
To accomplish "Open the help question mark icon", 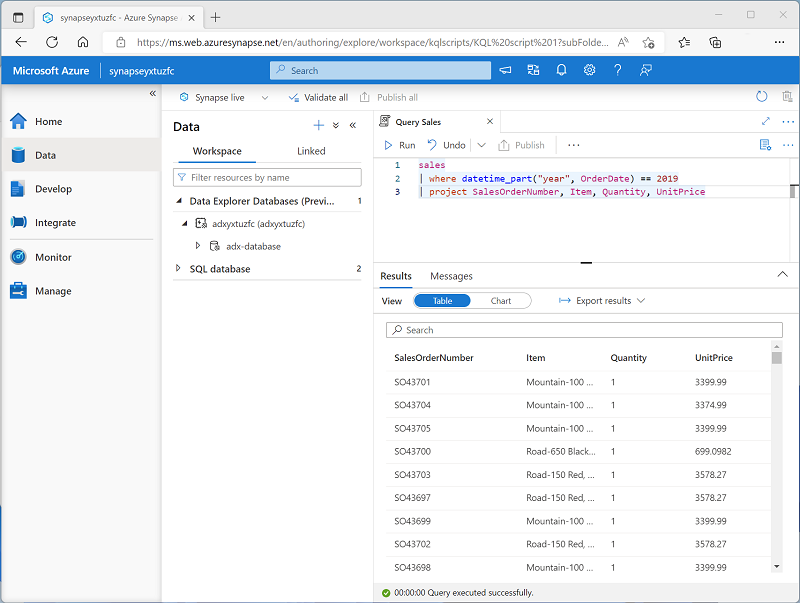I will (617, 70).
